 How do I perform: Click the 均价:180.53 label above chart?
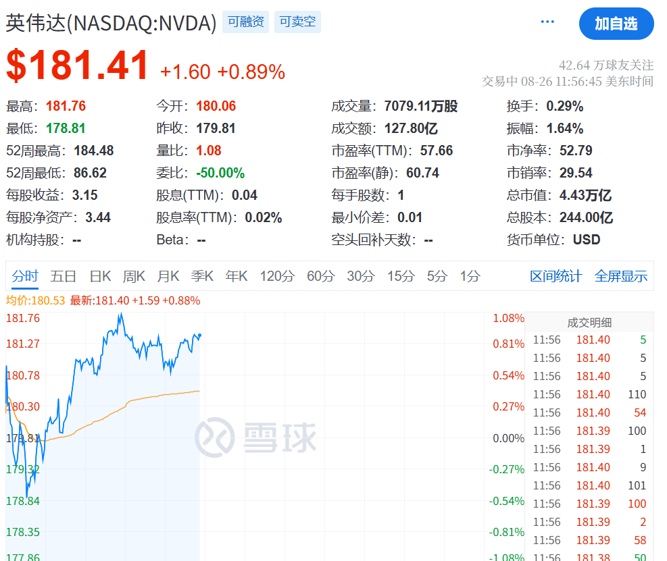35,301
